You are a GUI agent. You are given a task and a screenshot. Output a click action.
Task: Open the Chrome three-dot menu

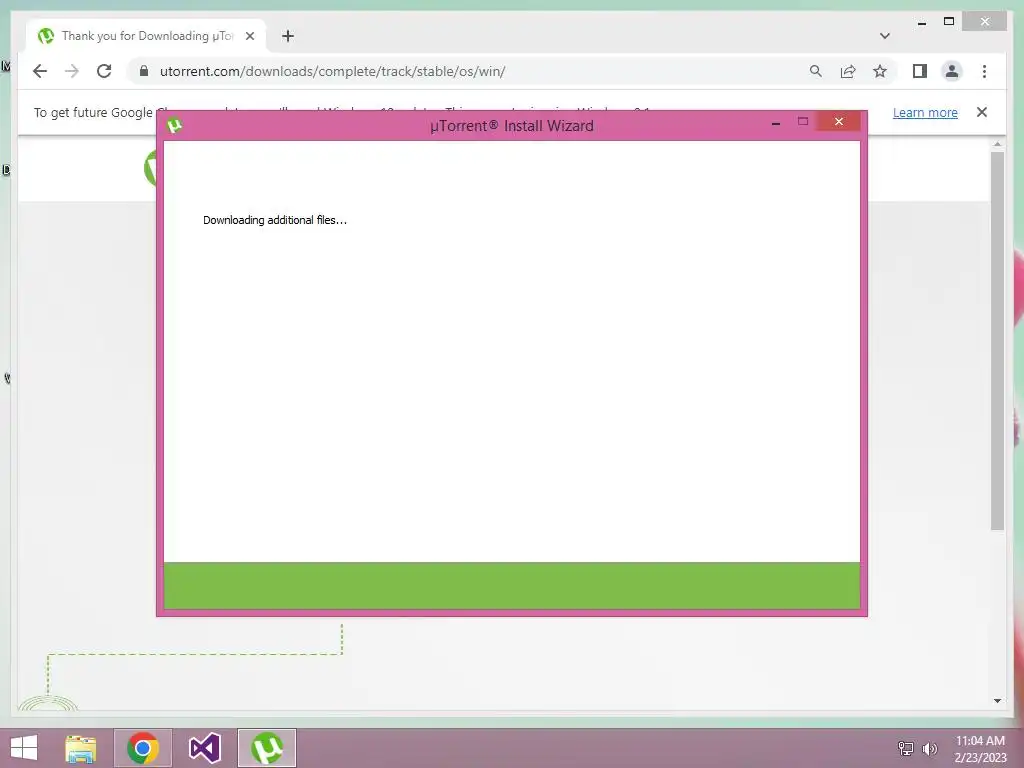(x=984, y=71)
